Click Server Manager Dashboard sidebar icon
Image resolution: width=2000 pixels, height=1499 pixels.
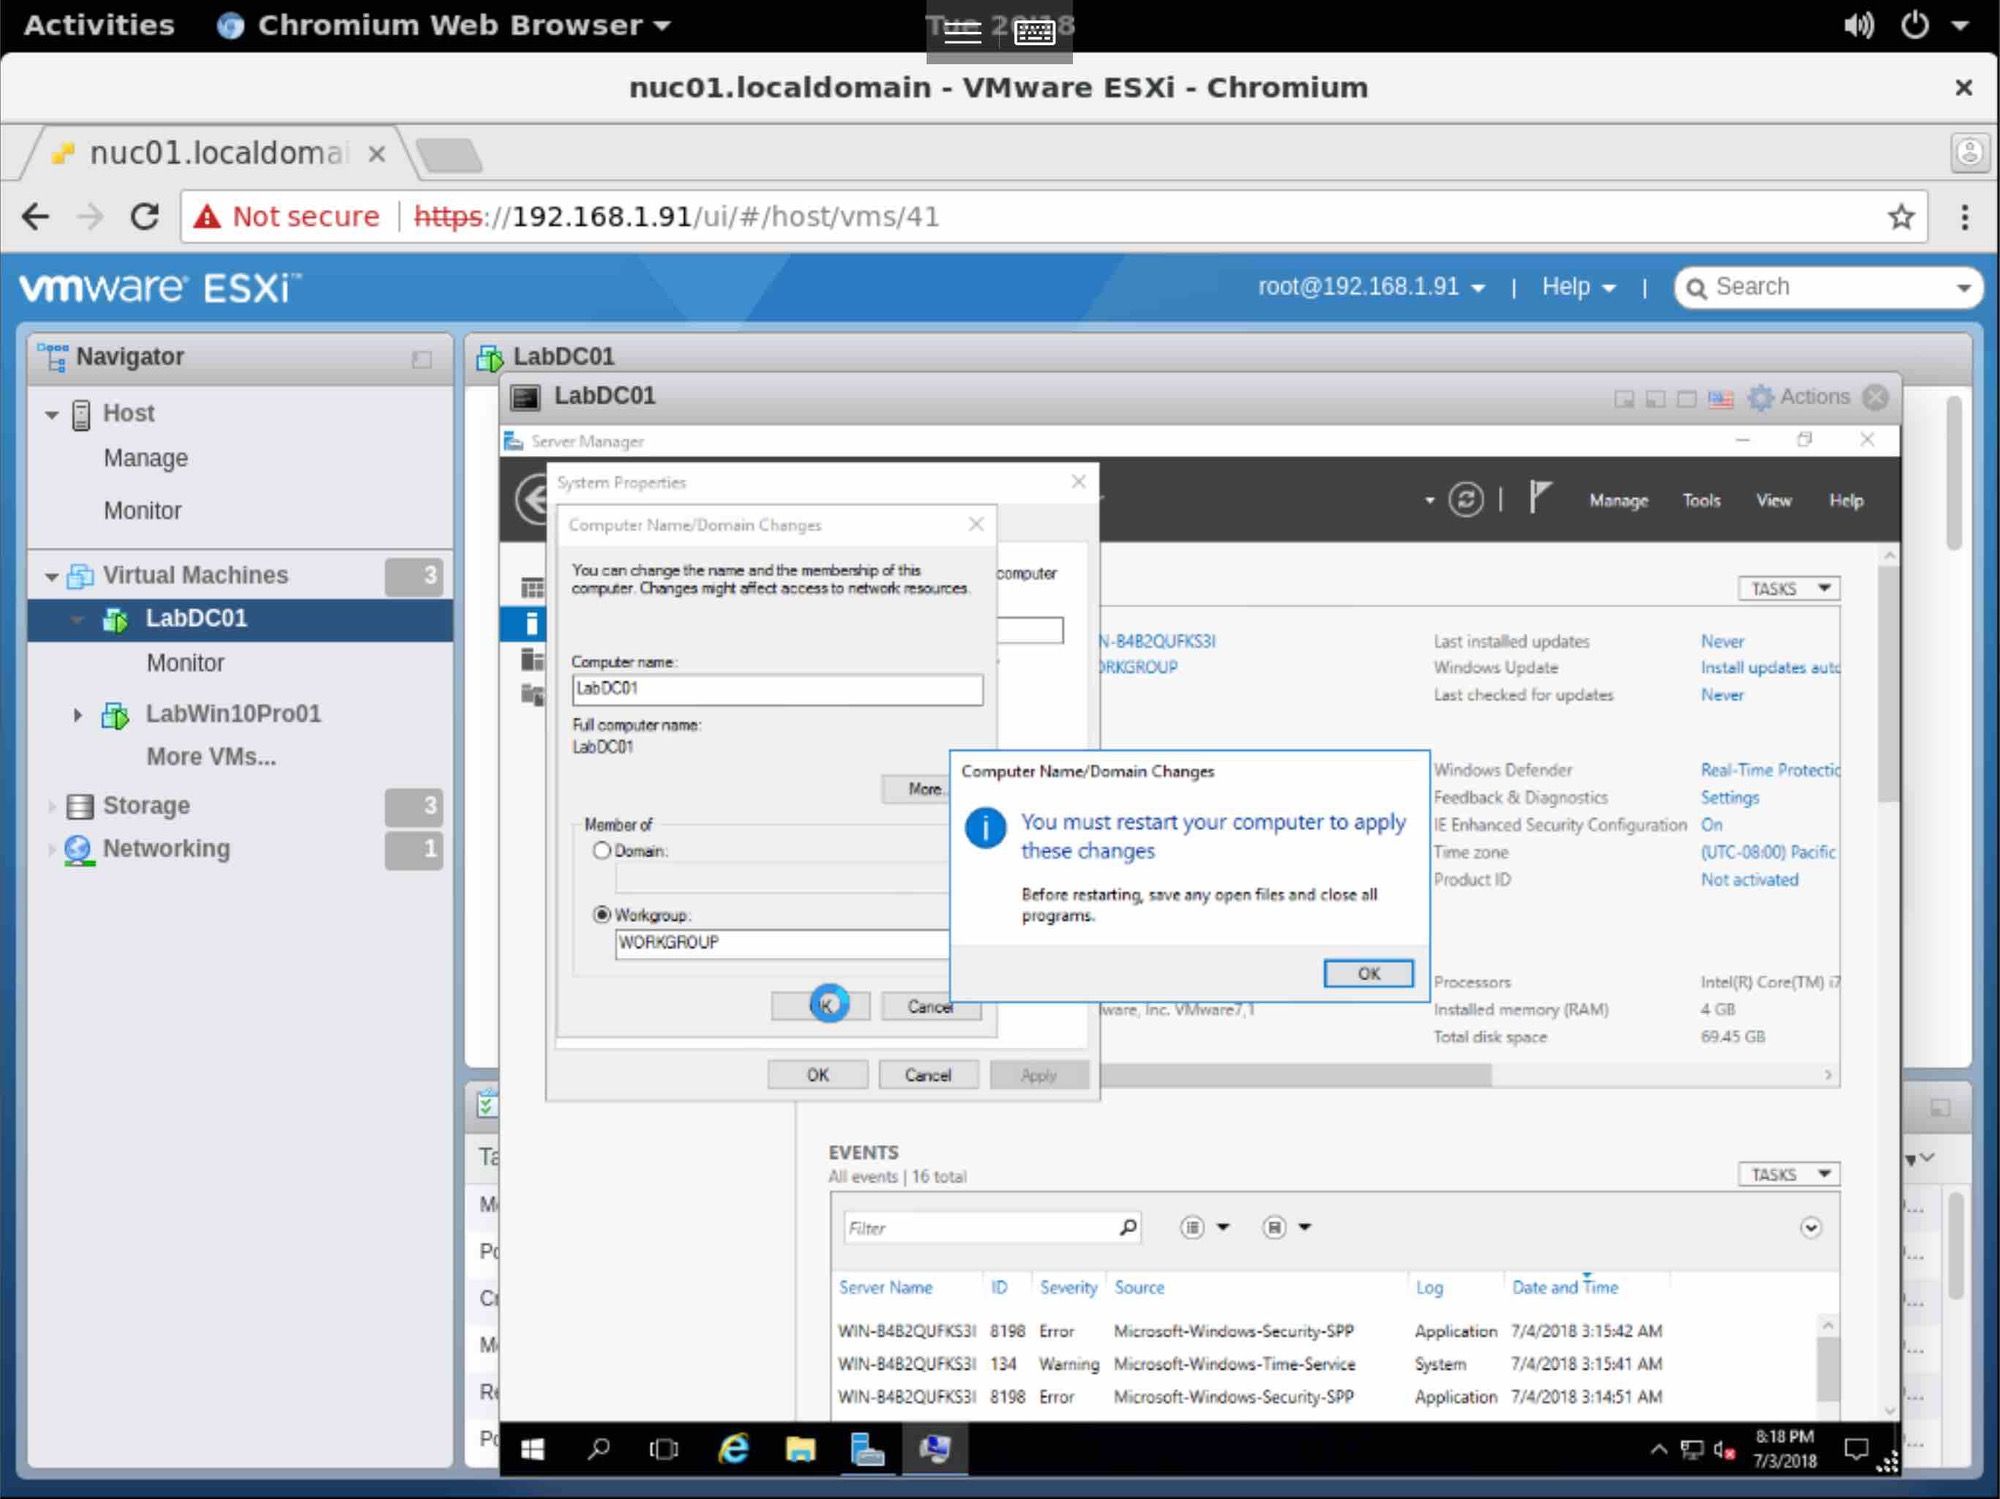532,588
